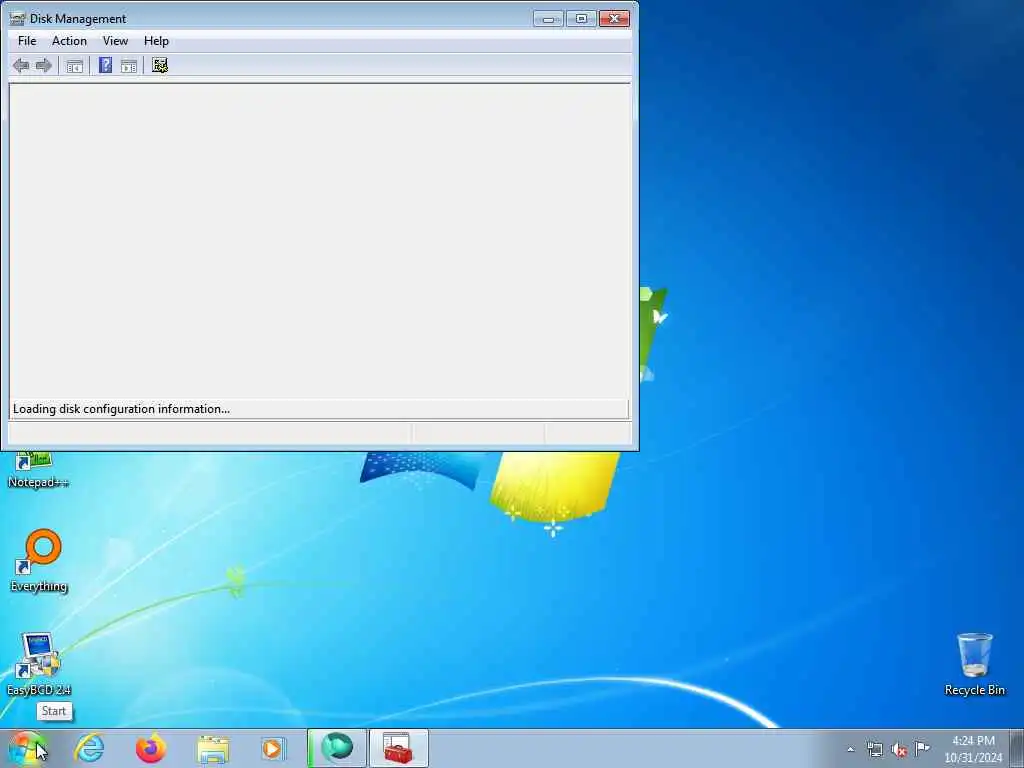Viewport: 1024px width, 768px height.
Task: Open the Action Center flag icon
Action: click(x=922, y=748)
